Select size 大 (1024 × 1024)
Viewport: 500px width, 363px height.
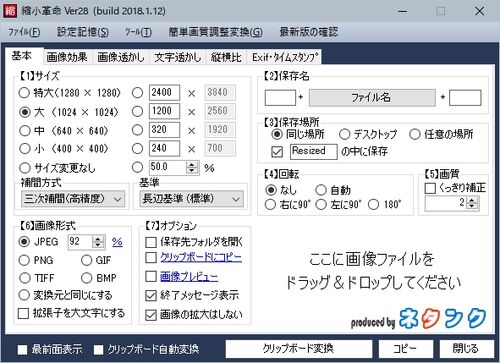pyautogui.click(x=24, y=112)
